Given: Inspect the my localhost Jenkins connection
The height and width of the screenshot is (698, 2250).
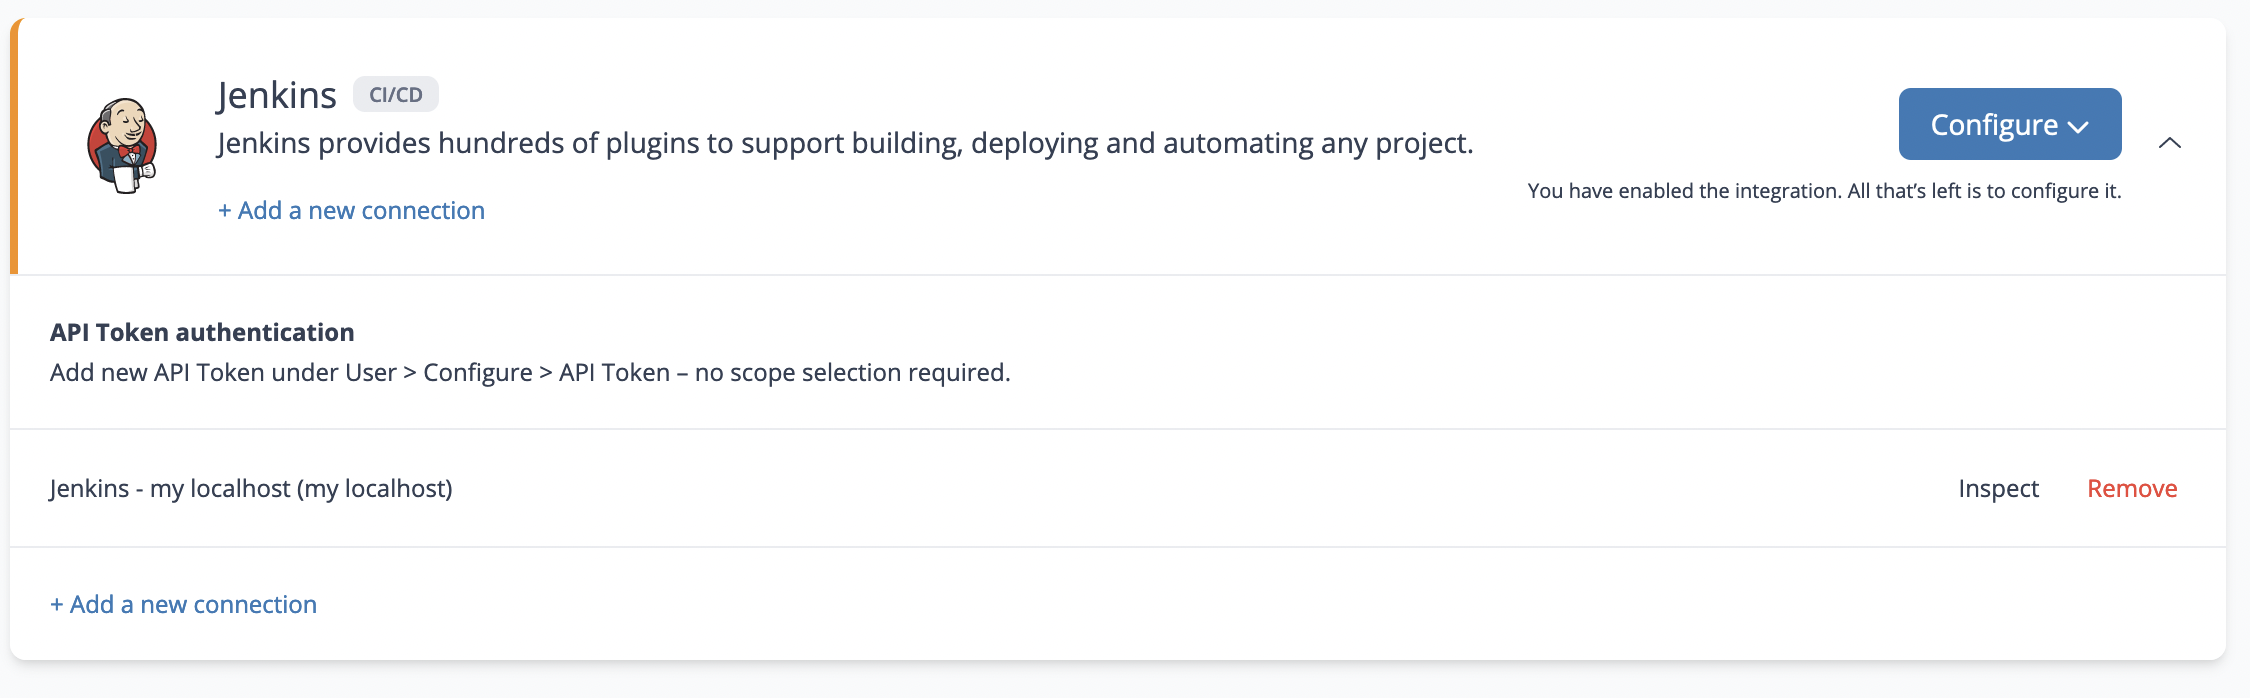Looking at the screenshot, I should [1997, 489].
